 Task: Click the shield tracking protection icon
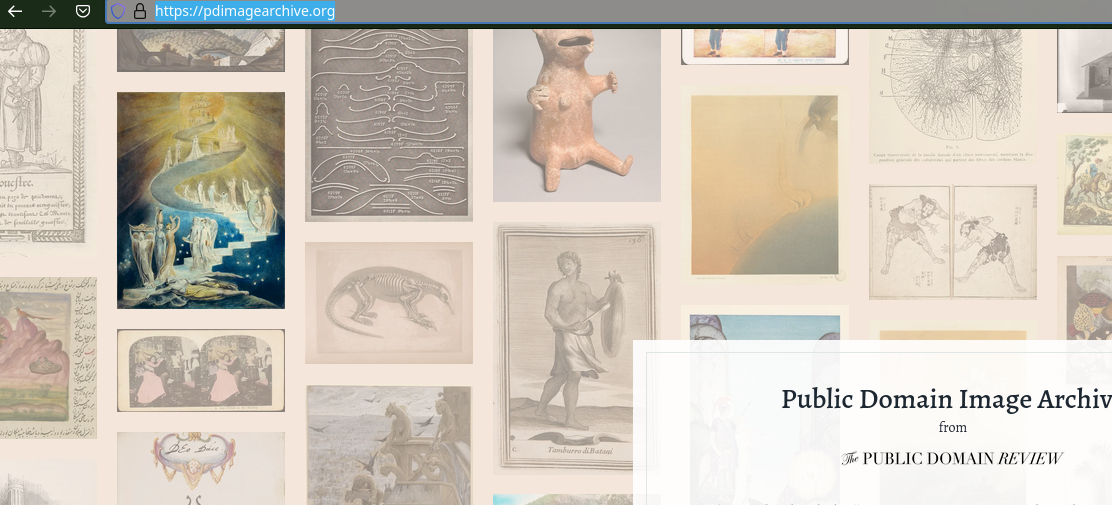coord(118,11)
